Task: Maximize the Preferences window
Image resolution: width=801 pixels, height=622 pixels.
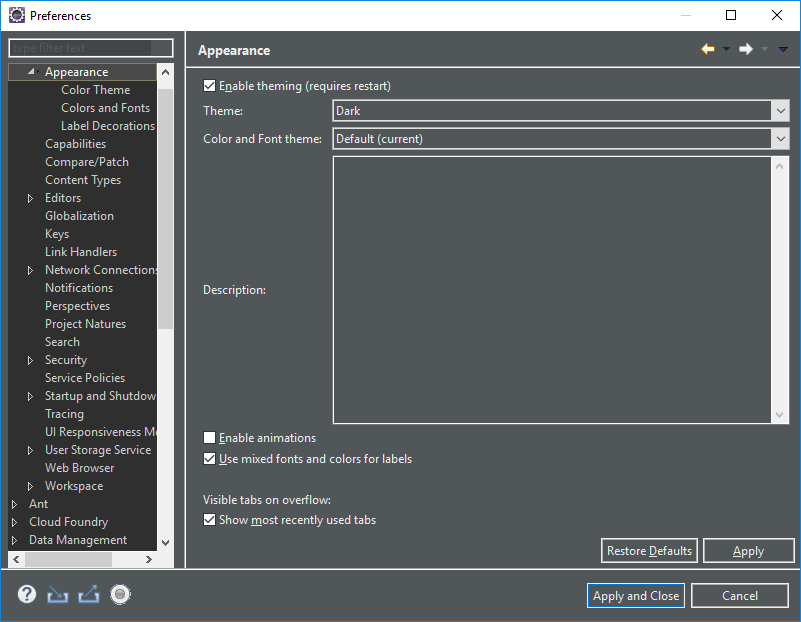Action: point(731,15)
